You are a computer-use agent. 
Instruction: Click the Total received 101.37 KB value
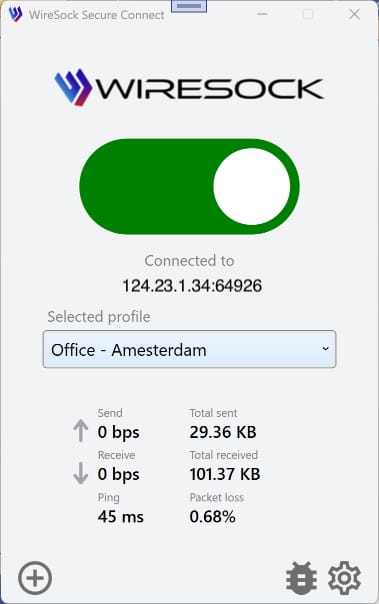[x=225, y=474]
